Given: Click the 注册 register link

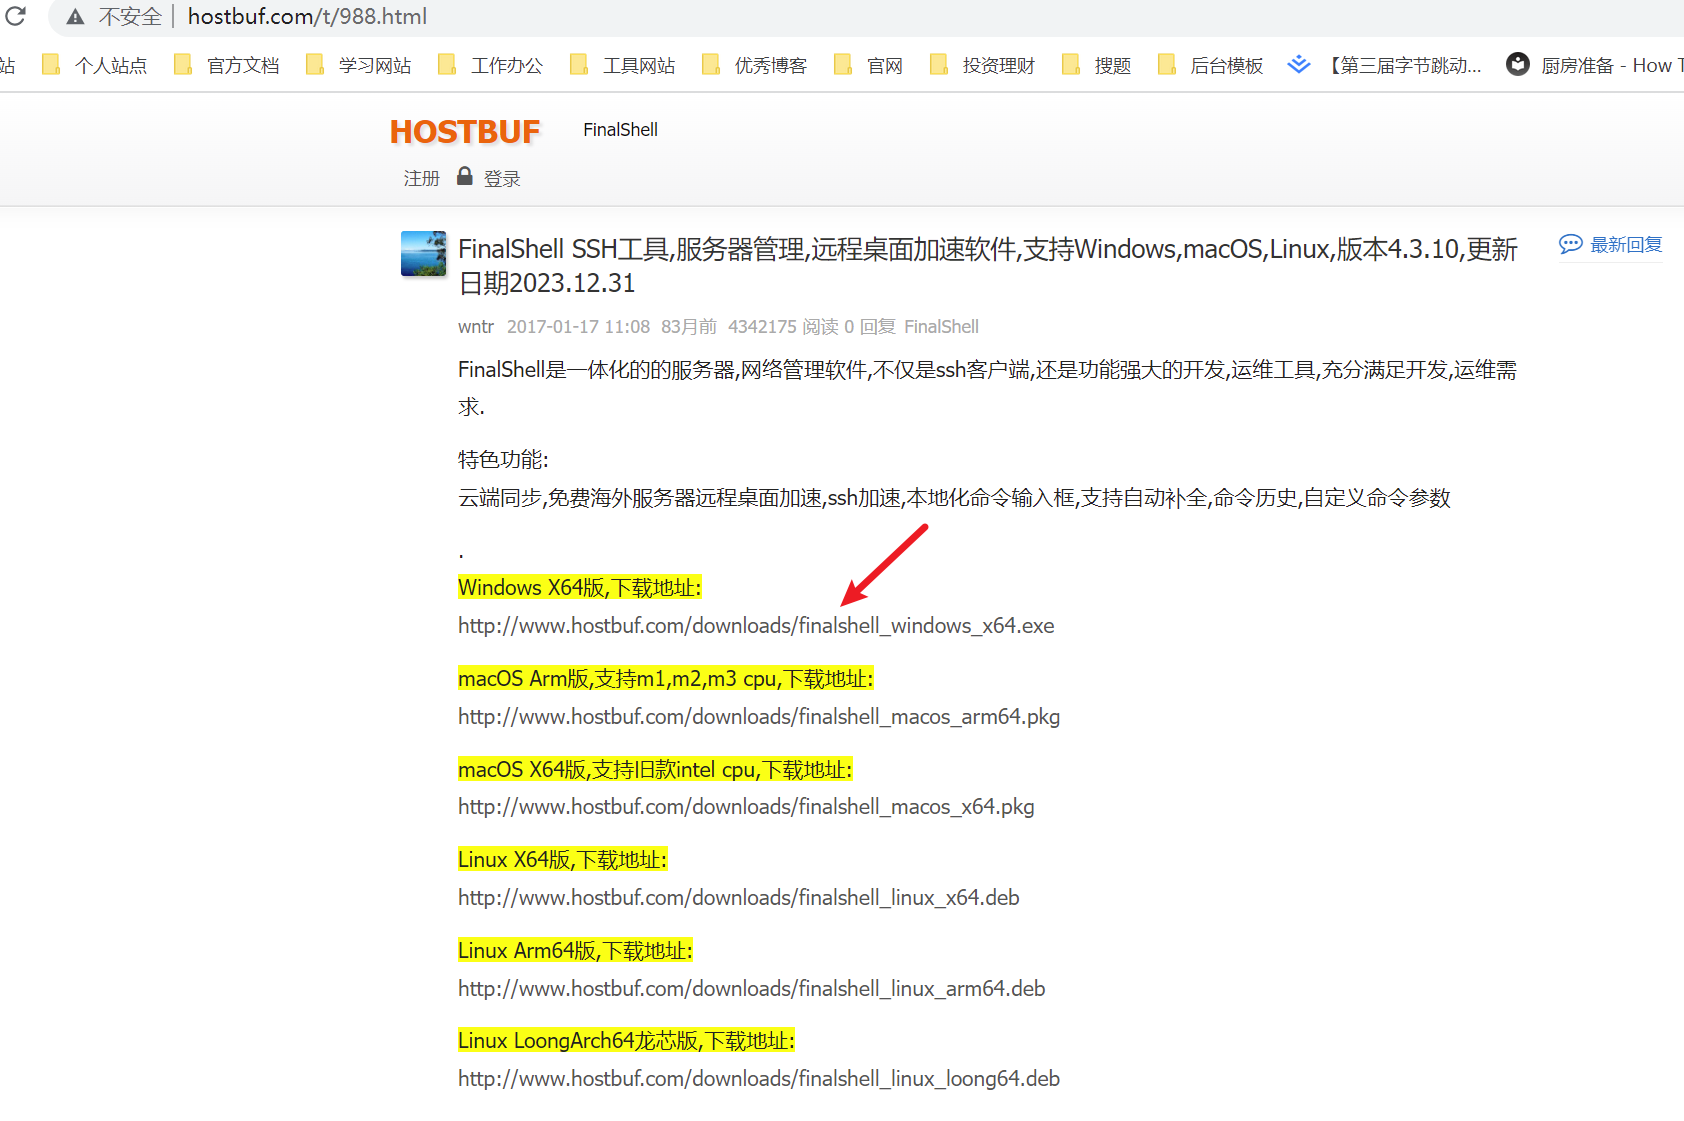Looking at the screenshot, I should point(422,178).
